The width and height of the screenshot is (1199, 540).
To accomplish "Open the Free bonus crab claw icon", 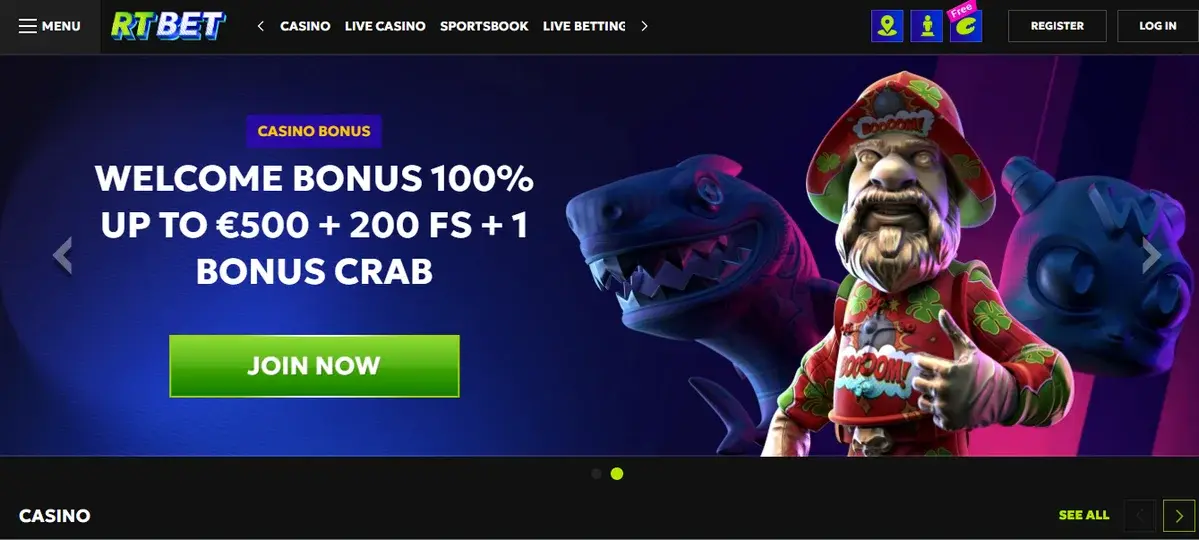I will point(966,25).
